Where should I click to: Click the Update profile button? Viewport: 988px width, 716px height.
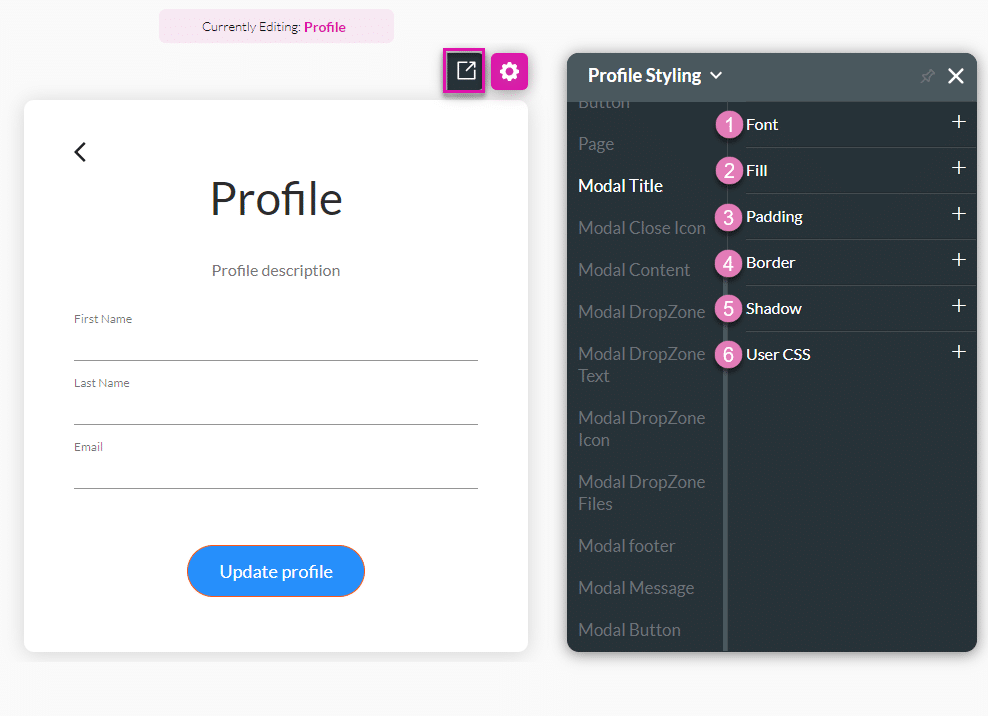coord(276,571)
